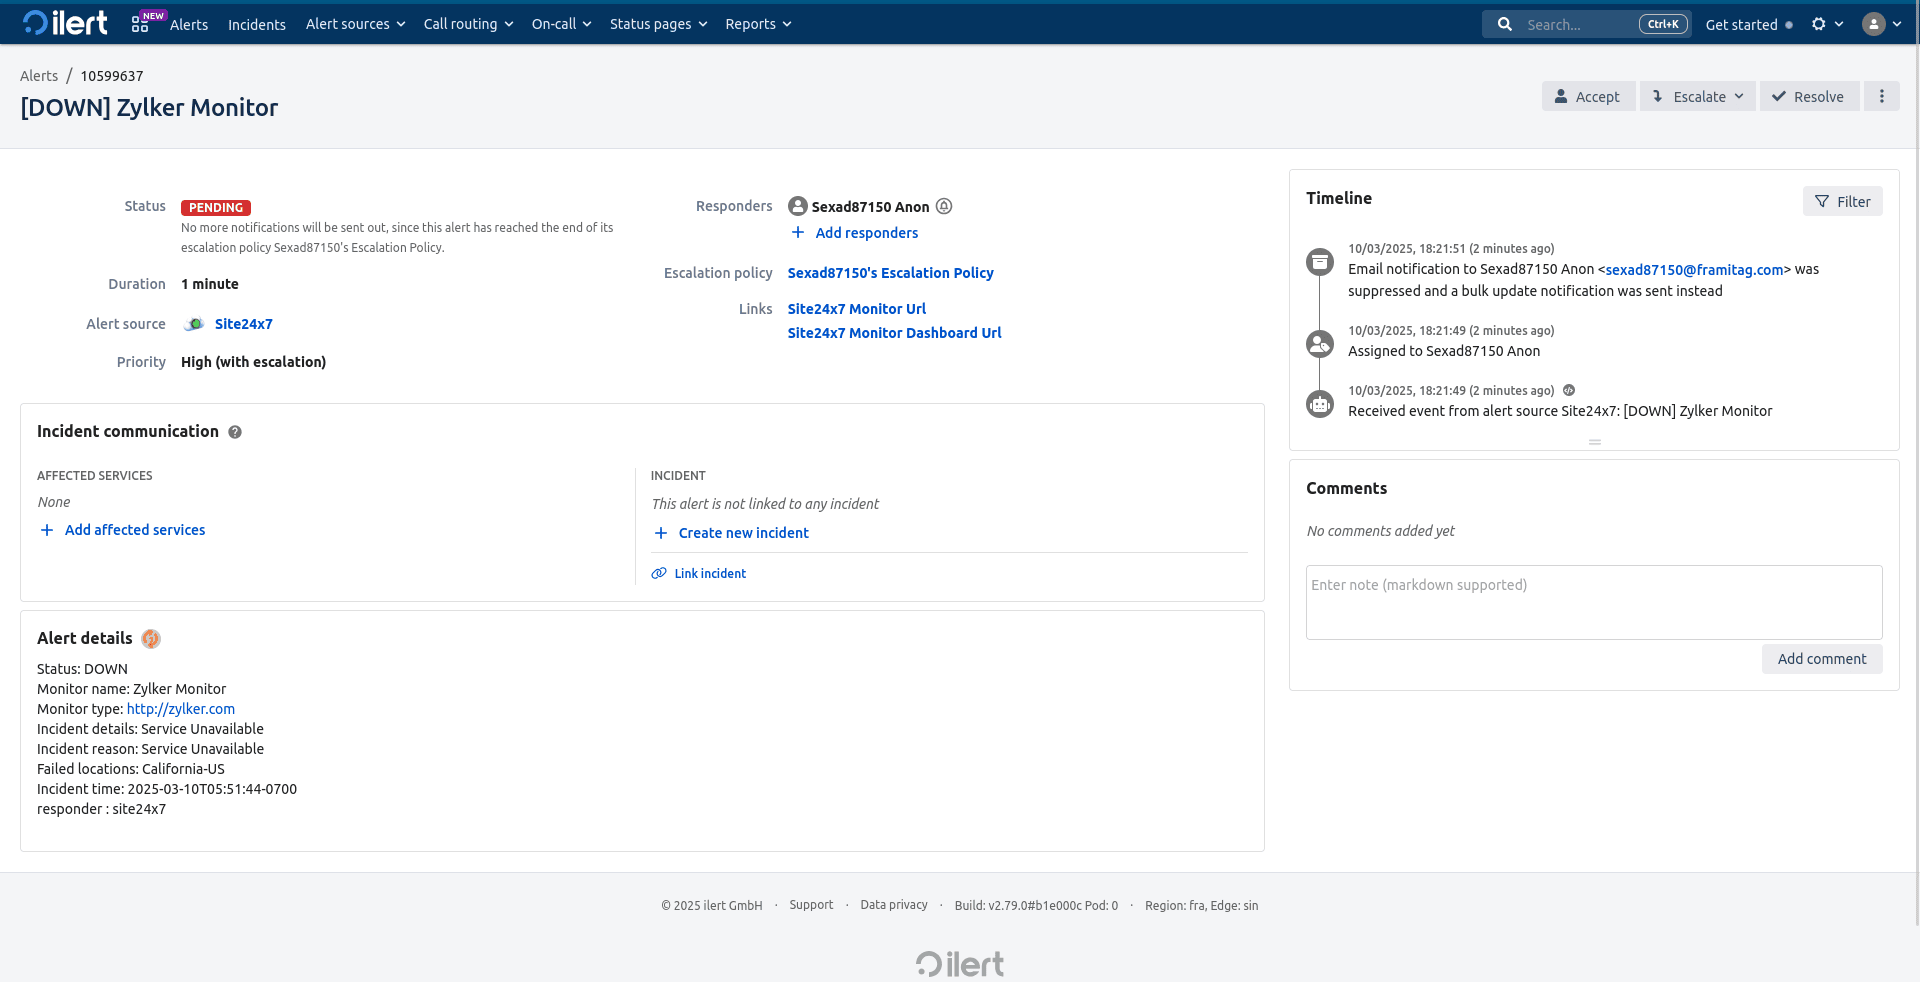Click Create new incident
Viewport: 1920px width, 982px height.
743,533
